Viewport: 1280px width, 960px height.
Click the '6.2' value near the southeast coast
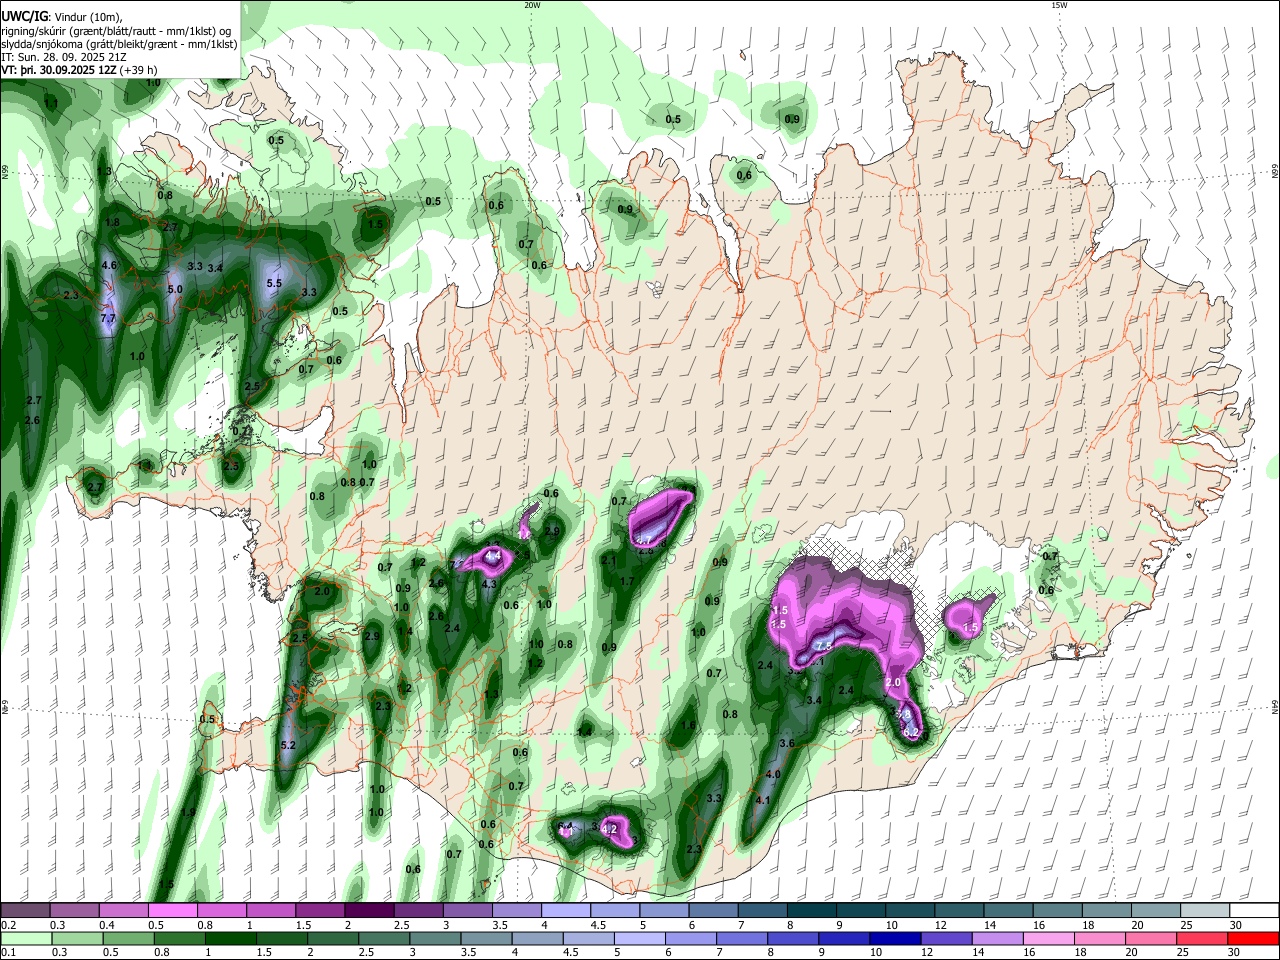911,732
